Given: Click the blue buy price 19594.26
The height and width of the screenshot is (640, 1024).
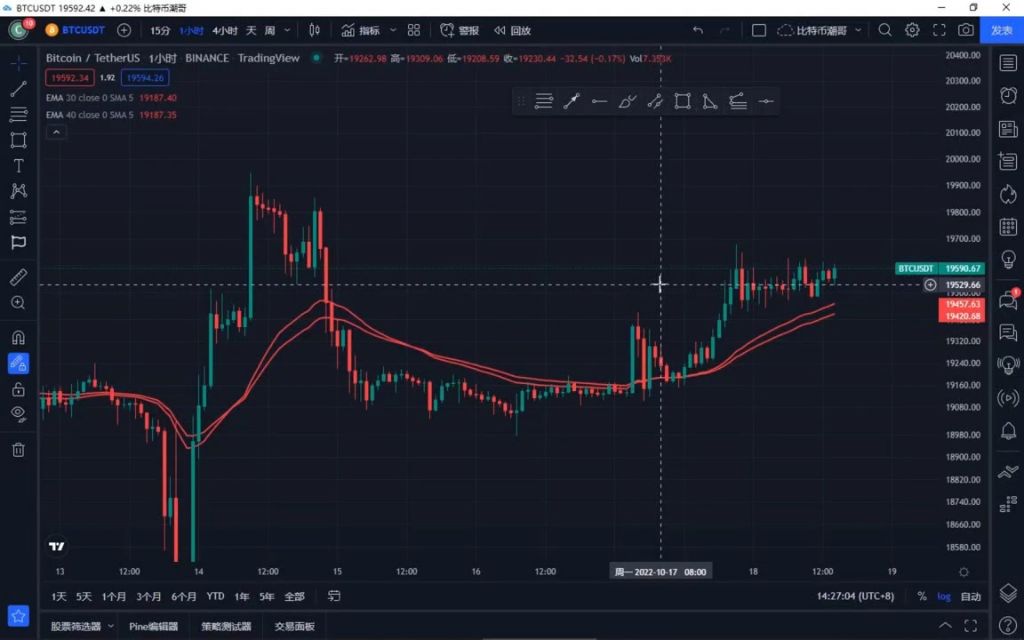Looking at the screenshot, I should pos(145,78).
